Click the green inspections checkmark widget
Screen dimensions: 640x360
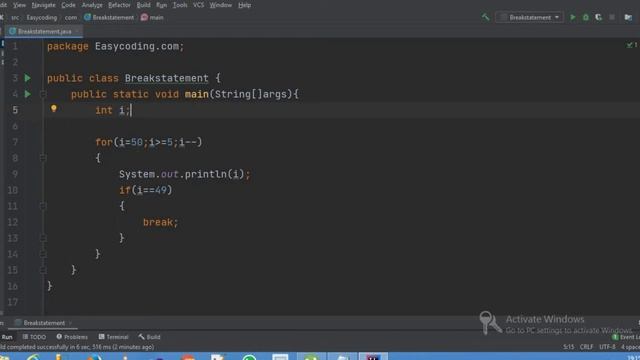coord(631,44)
